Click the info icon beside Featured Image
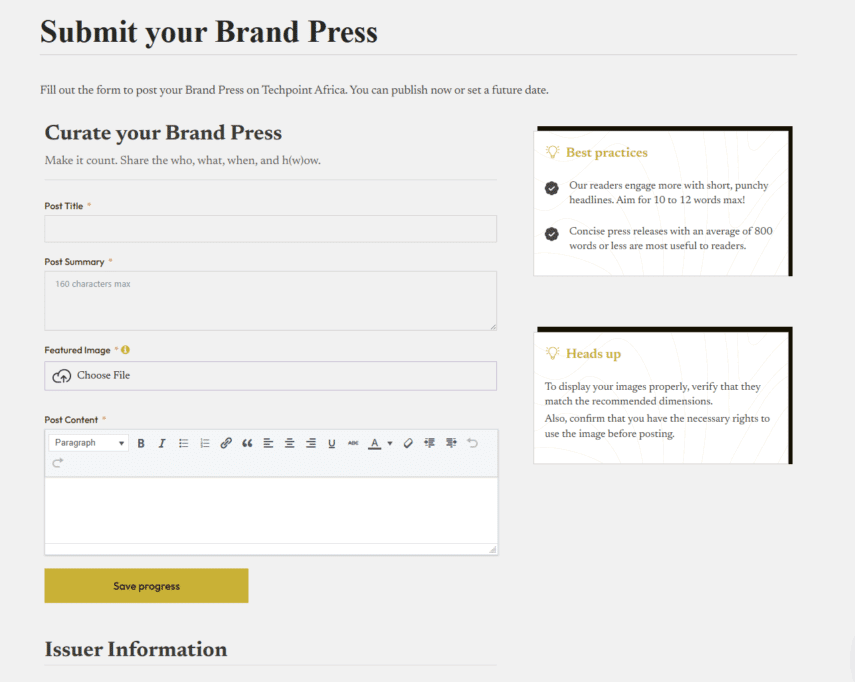The image size is (855, 682). point(124,349)
